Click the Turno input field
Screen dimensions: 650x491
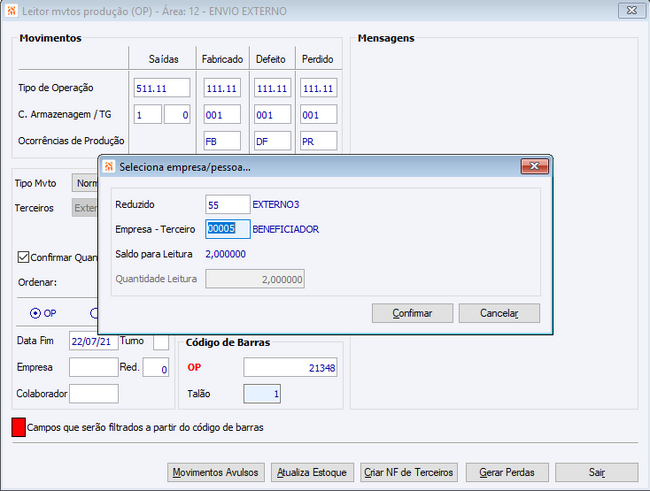pyautogui.click(x=161, y=343)
